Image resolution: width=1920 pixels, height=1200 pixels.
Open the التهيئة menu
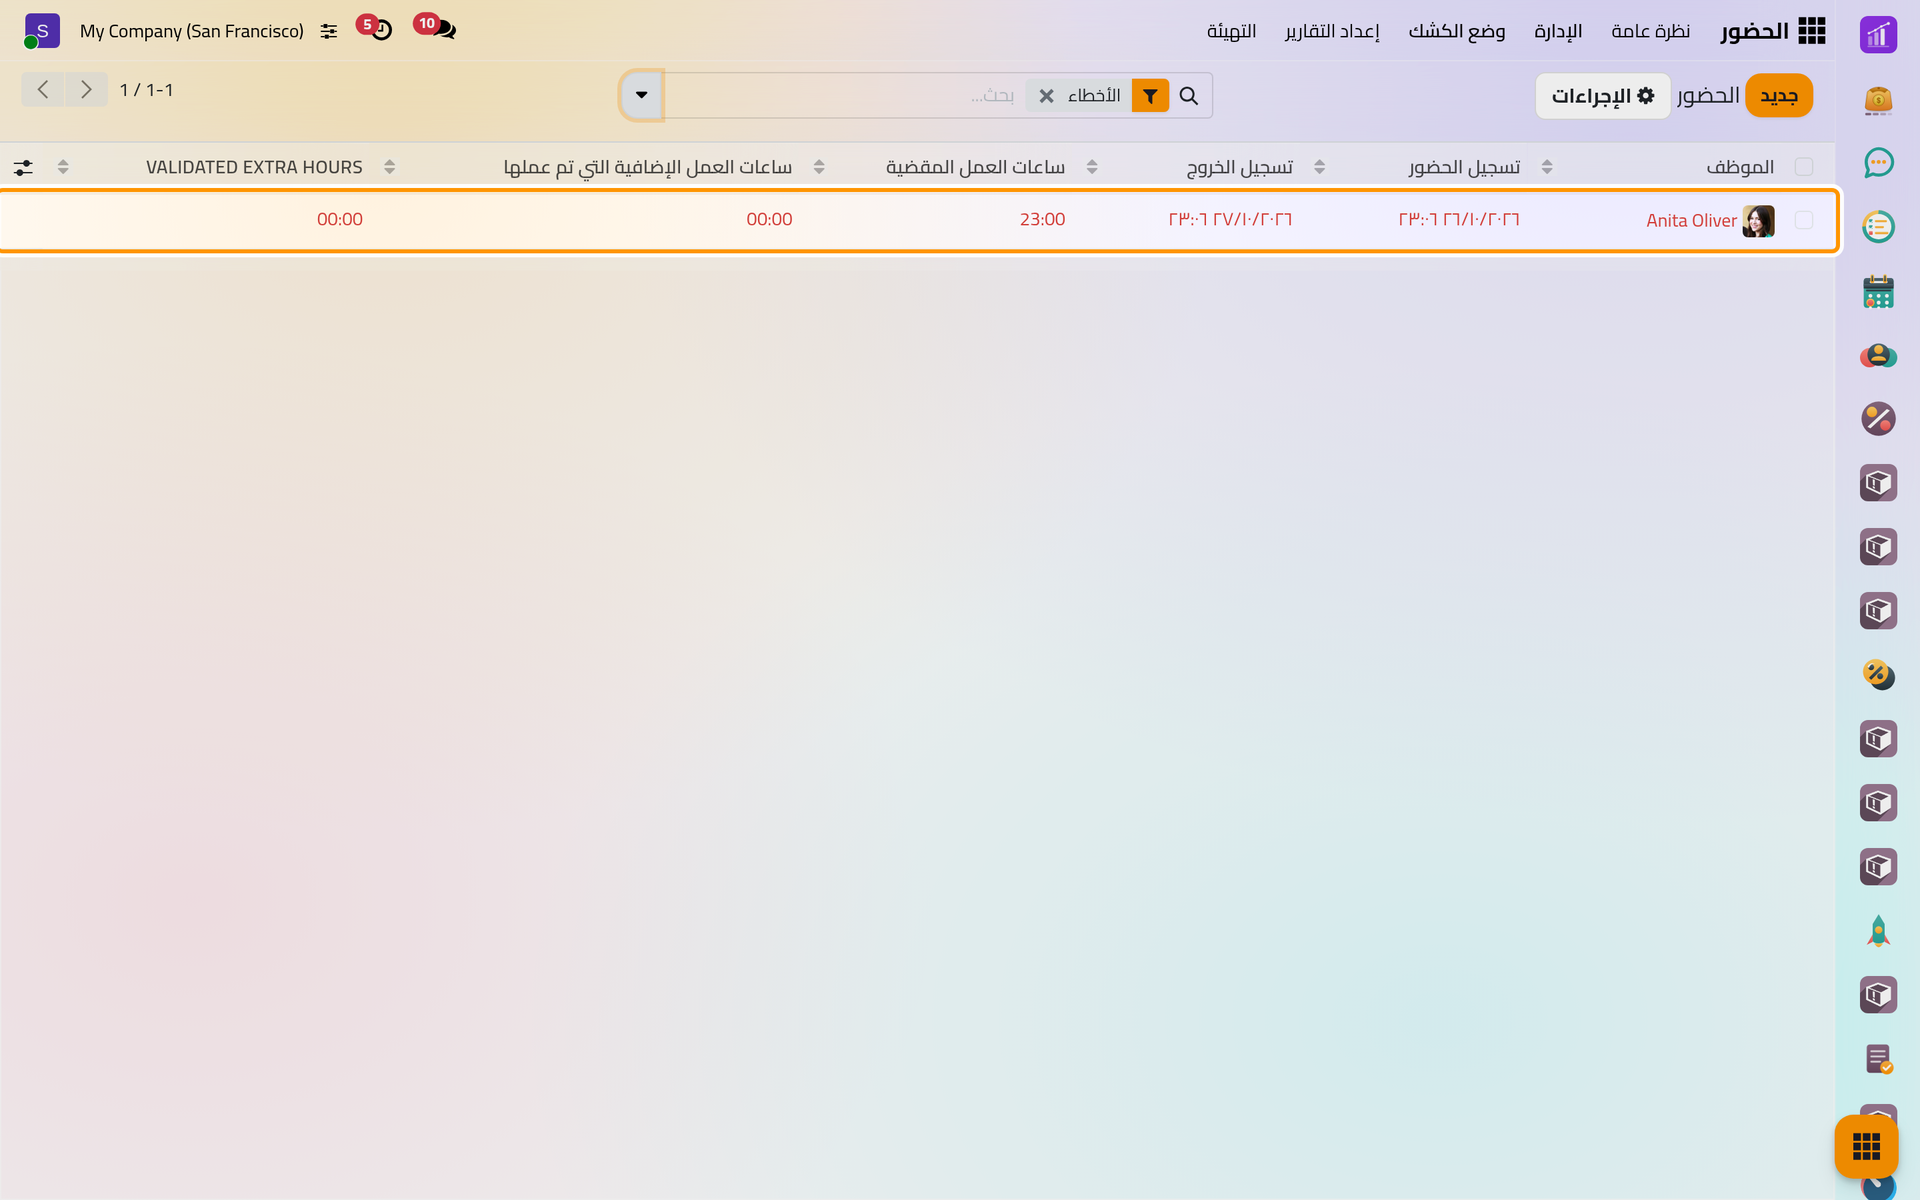(x=1231, y=31)
